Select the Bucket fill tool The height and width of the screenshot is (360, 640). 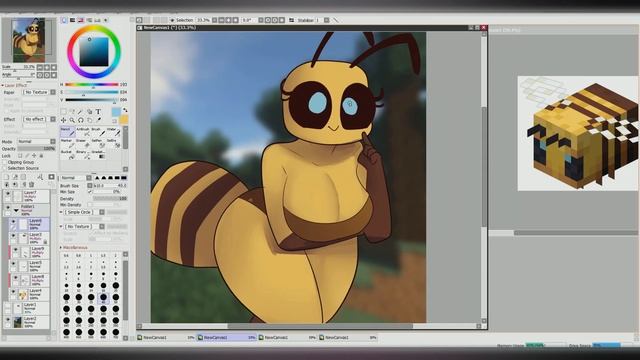tap(67, 154)
